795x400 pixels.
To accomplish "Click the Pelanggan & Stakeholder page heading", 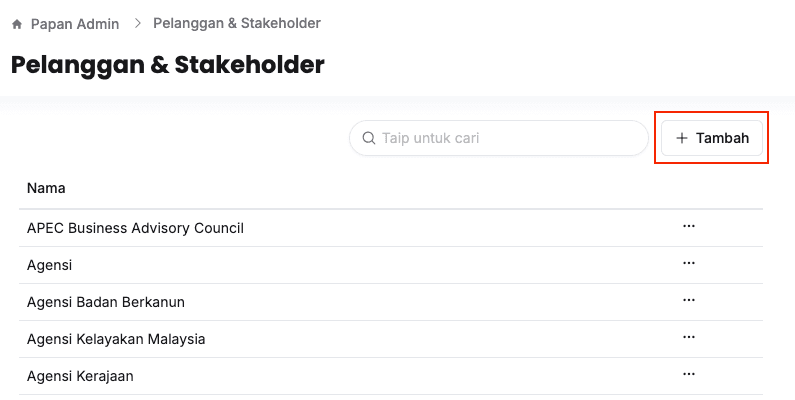I will pyautogui.click(x=167, y=65).
